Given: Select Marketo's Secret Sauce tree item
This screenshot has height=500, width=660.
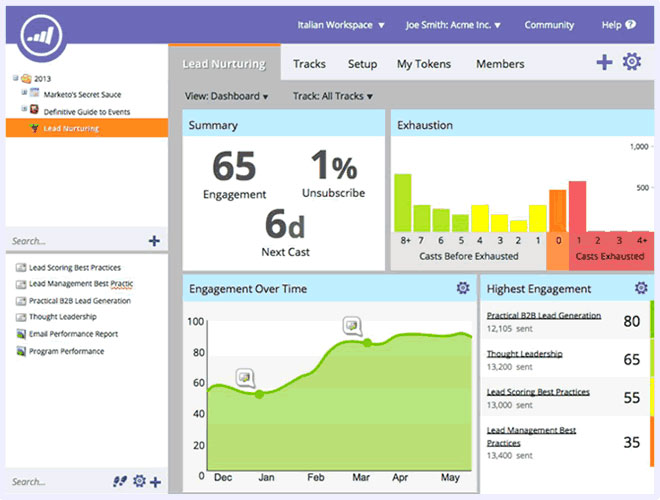Looking at the screenshot, I should 82,94.
